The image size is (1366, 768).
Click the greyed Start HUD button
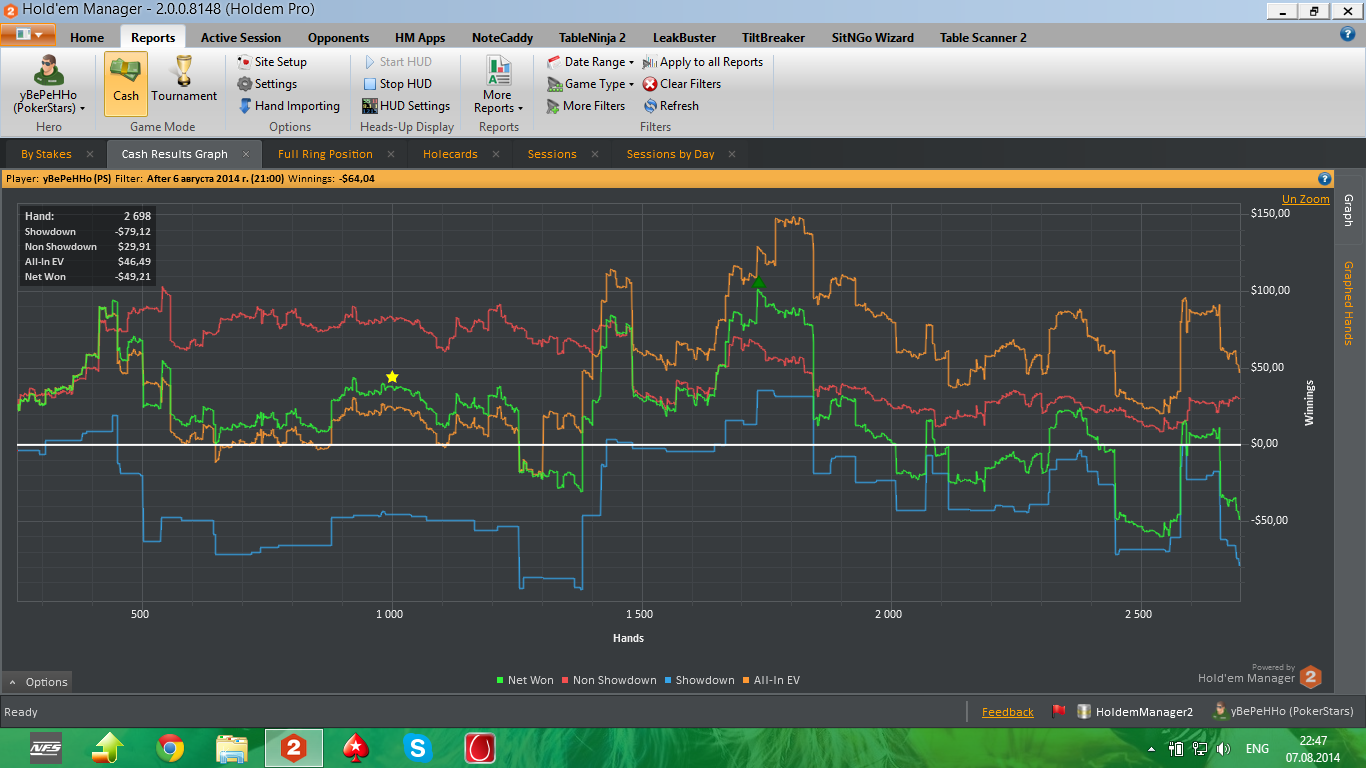(398, 62)
